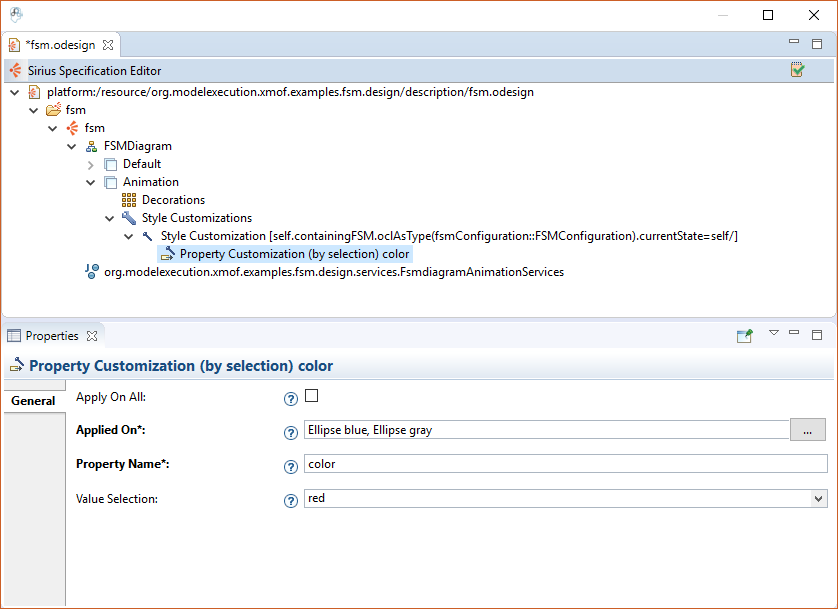
Task: Close the fsm.odesign editor tab
Action: (x=108, y=45)
